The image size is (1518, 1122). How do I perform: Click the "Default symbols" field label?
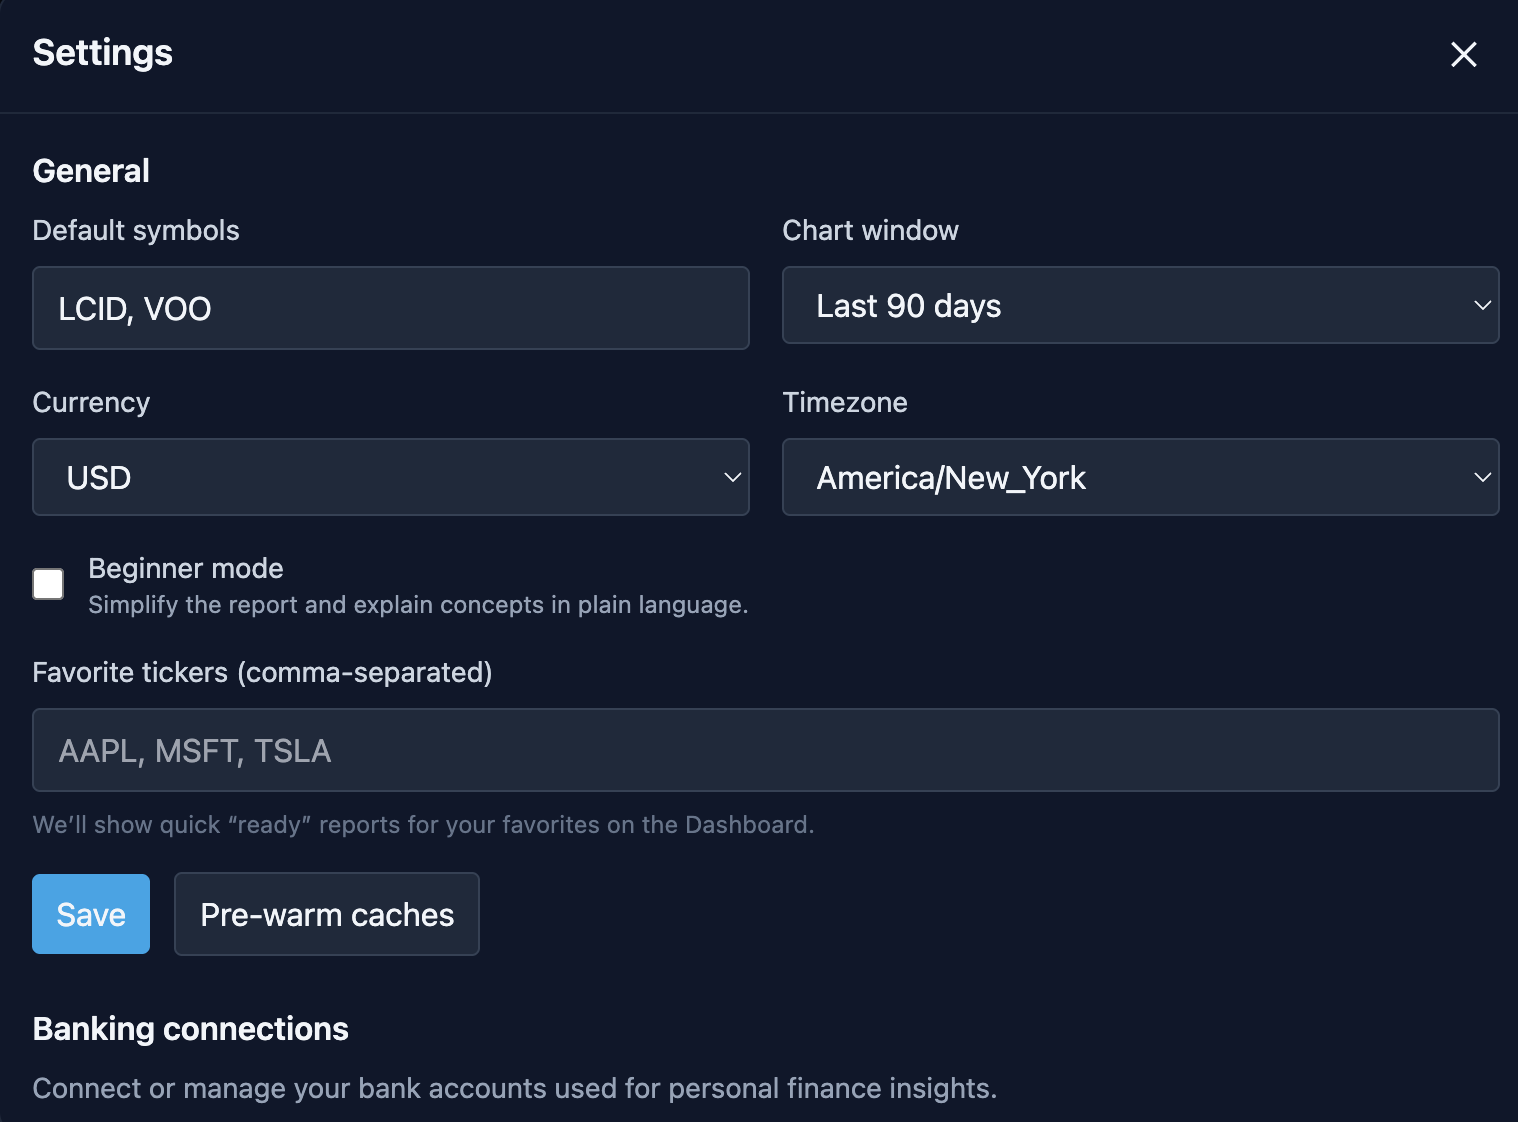(136, 230)
